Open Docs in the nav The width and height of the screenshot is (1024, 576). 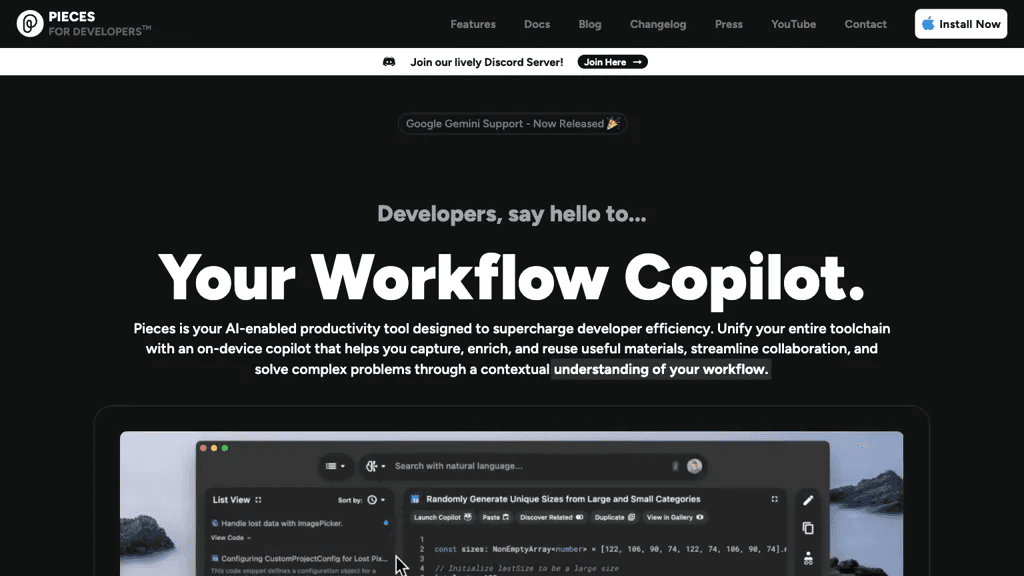coord(537,24)
